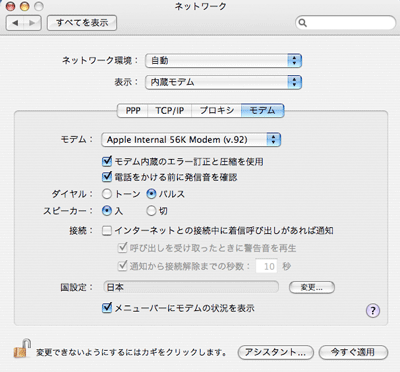400x372 pixels.
Task: Click the magnifying glass search icon
Action: coord(302,23)
